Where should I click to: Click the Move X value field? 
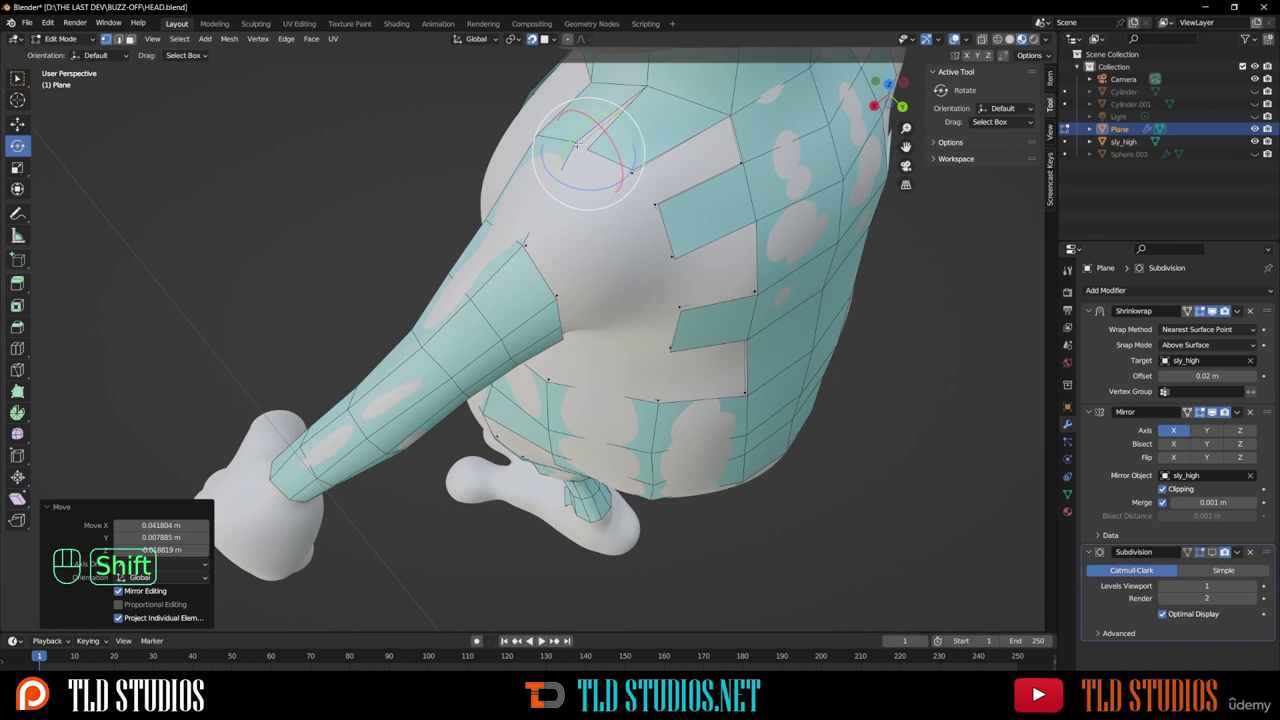(x=161, y=525)
